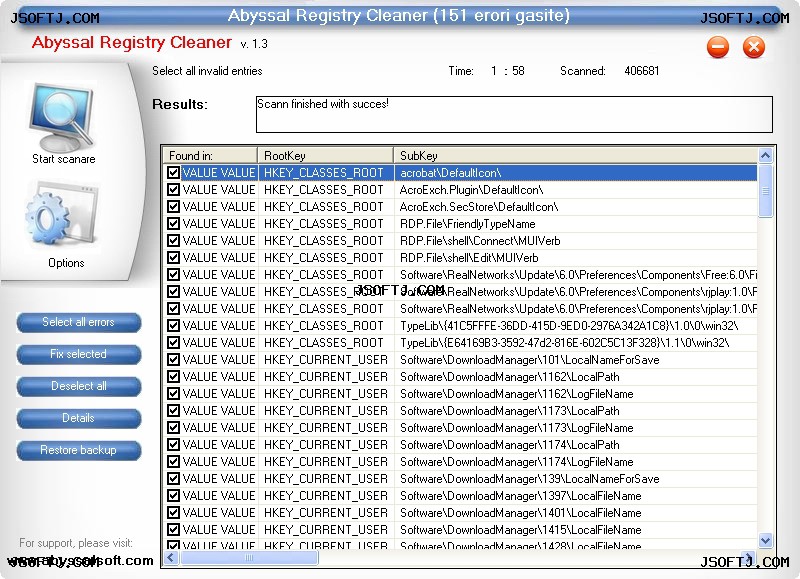
Task: Sort by the RootKey column header
Action: point(326,156)
